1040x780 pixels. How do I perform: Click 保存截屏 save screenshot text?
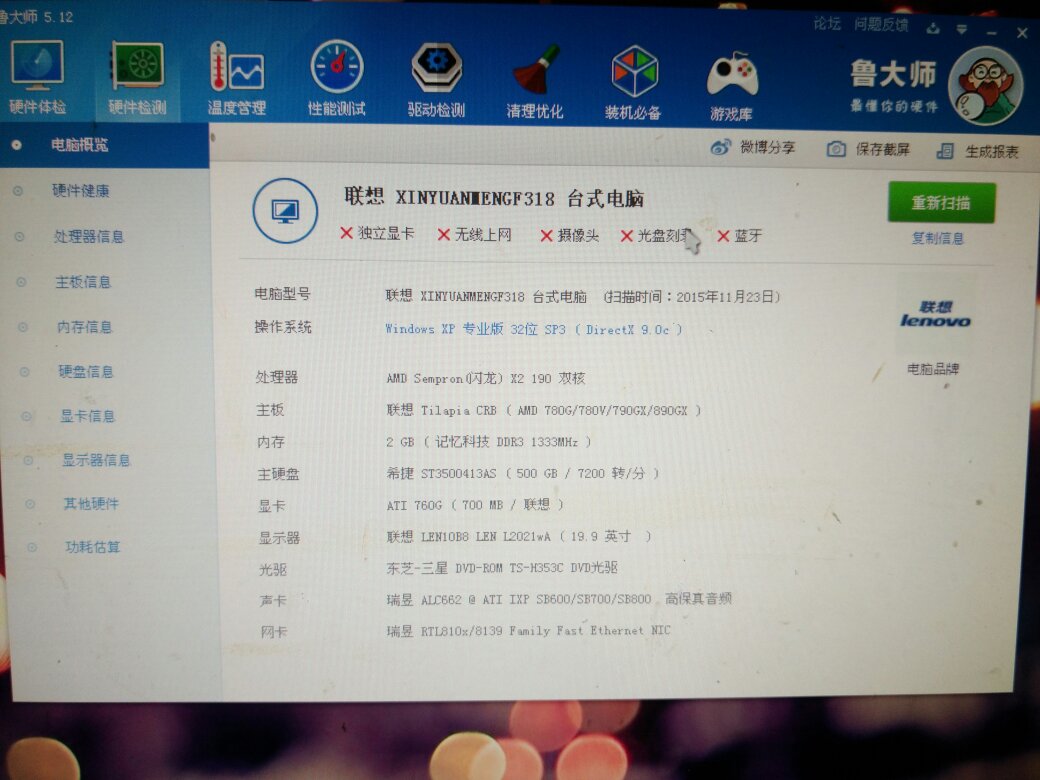pos(882,149)
